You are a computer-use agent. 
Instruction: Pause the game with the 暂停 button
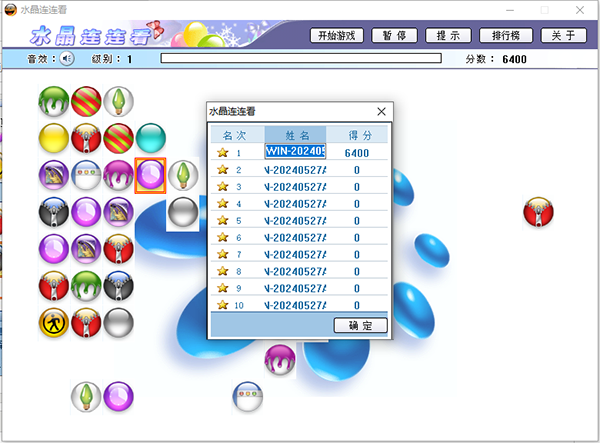[395, 36]
